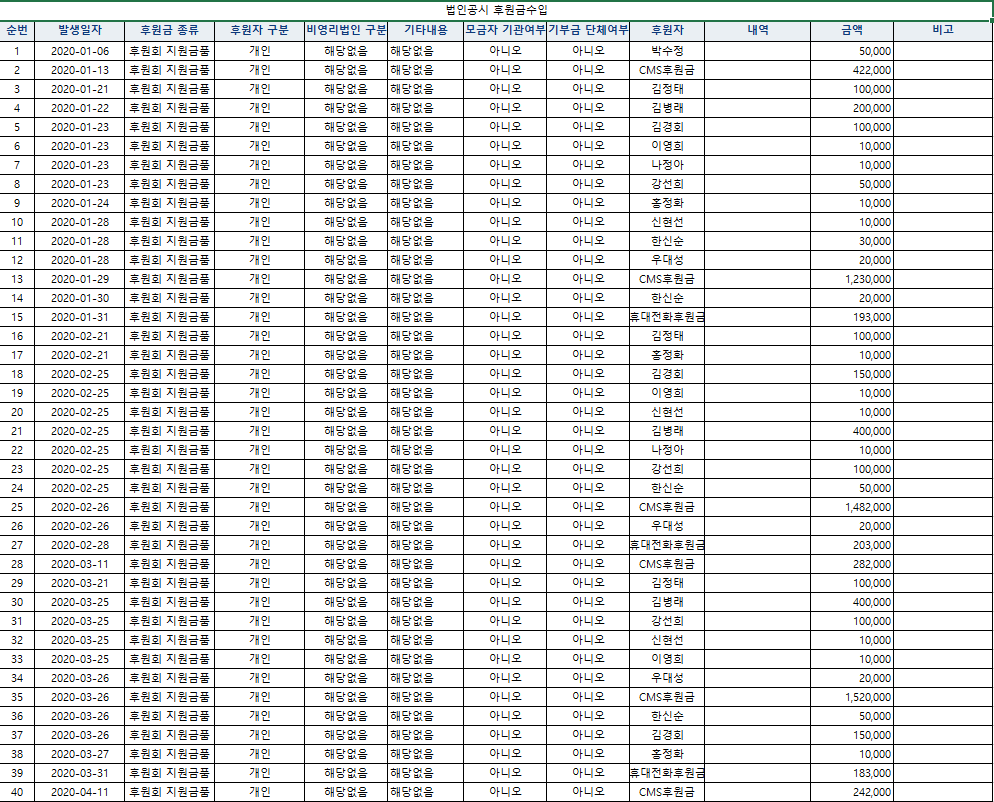Select sponsor 김병래 in row 21
Image resolution: width=994 pixels, height=802 pixels.
667,432
